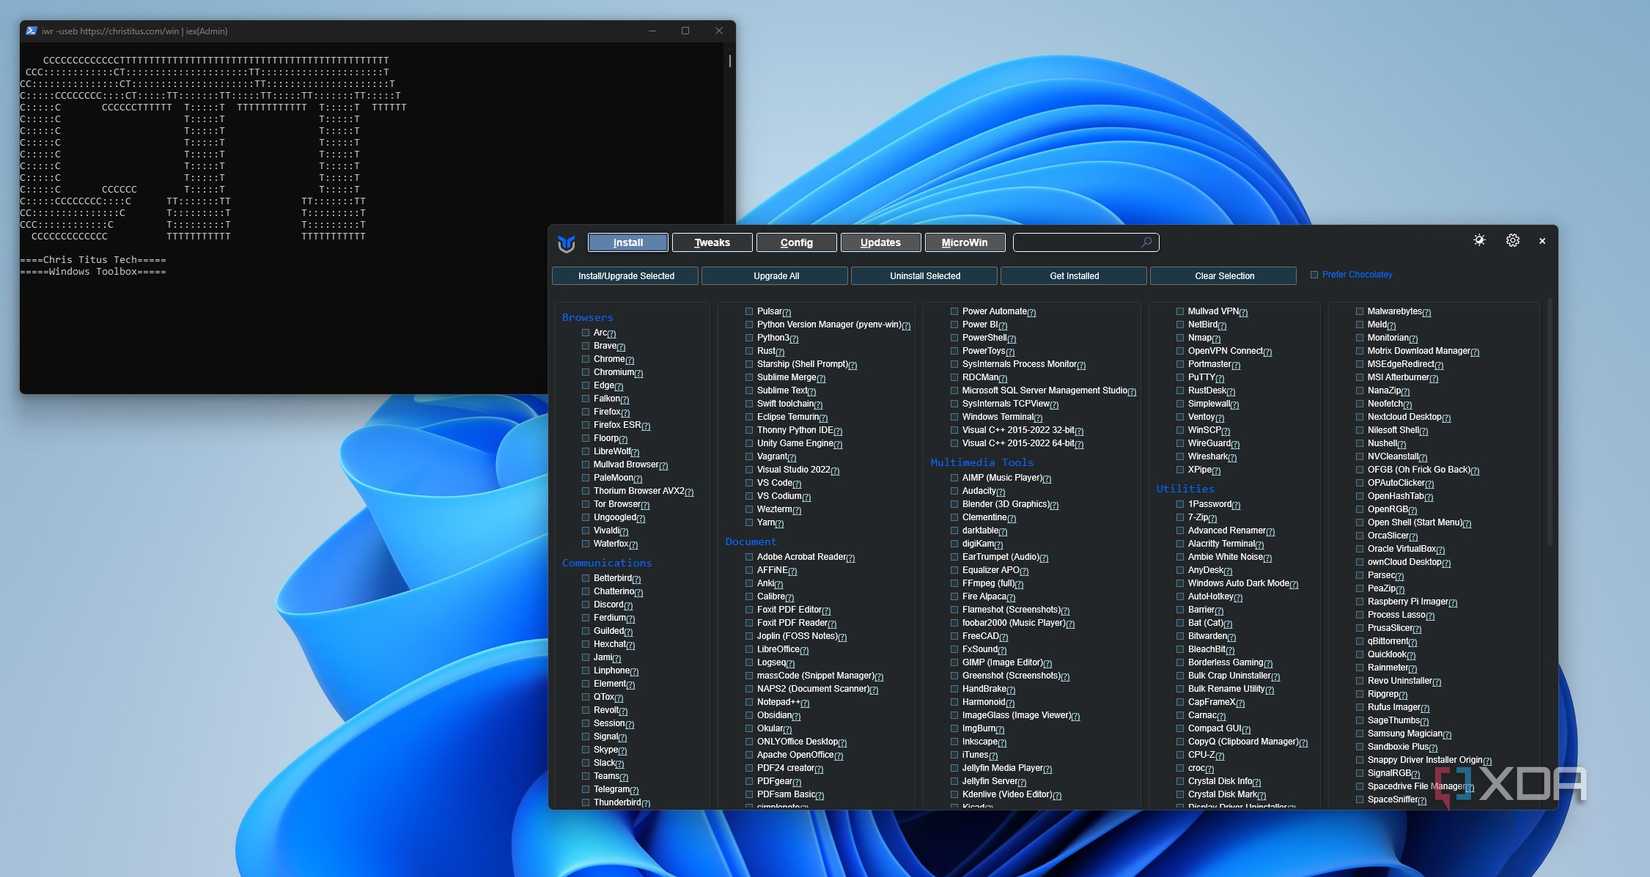1650x877 pixels.
Task: Close the WinUtil window with X
Action: (1542, 241)
